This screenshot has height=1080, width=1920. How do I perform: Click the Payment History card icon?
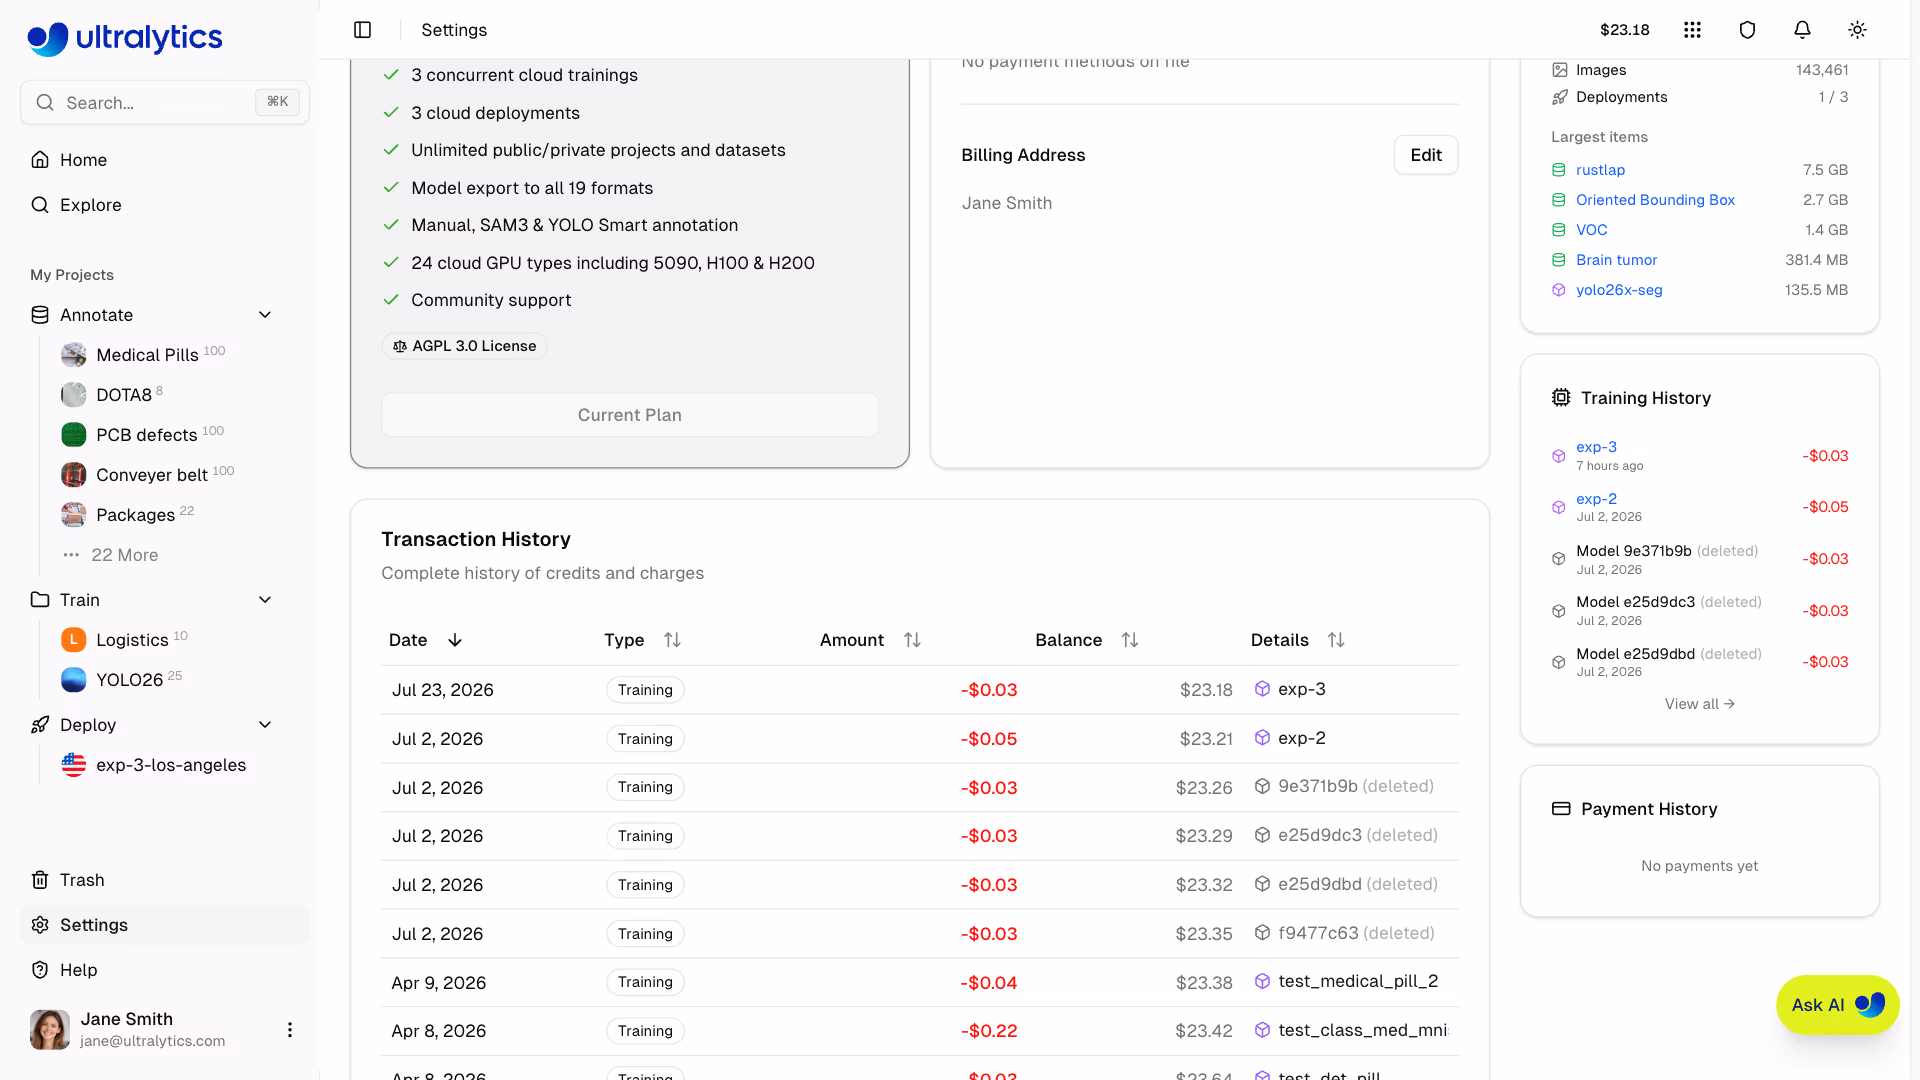click(1561, 809)
